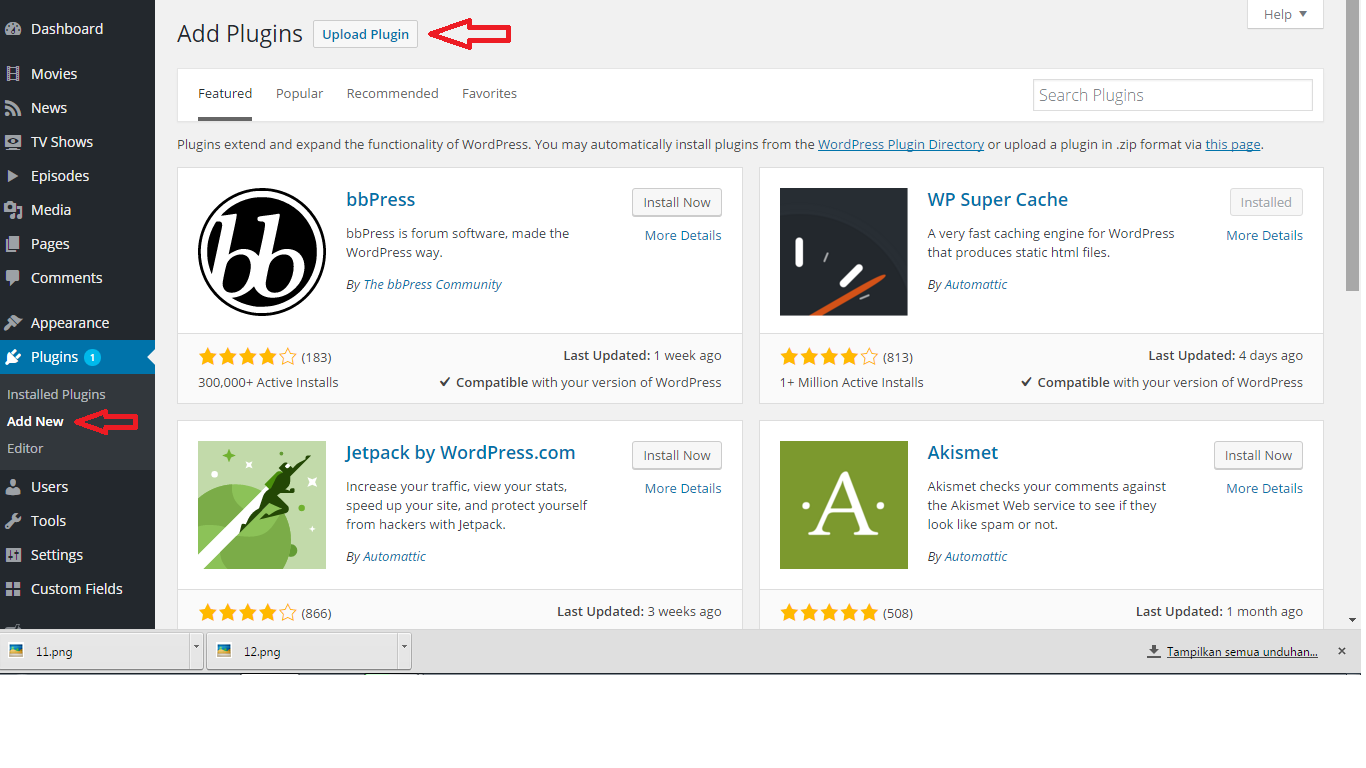Click the Custom Fields grid icon
Screen dimensions: 1366x768
pos(13,589)
